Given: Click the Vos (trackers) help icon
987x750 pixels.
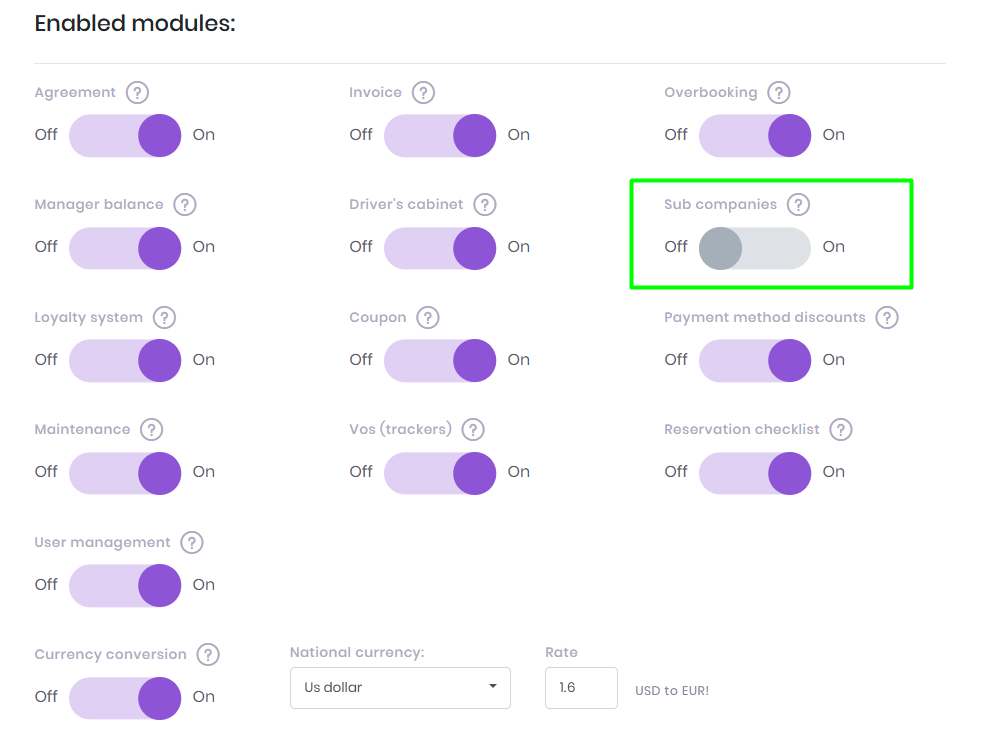Looking at the screenshot, I should (x=473, y=430).
